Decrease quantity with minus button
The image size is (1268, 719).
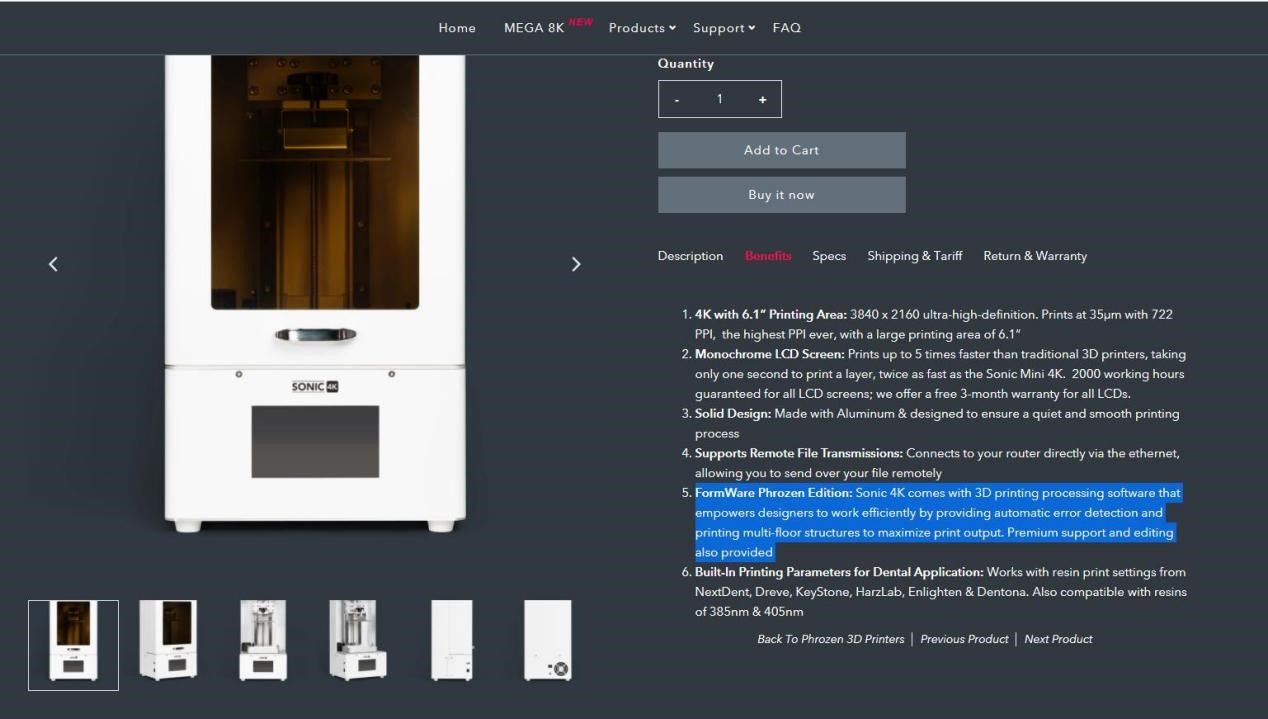(677, 99)
